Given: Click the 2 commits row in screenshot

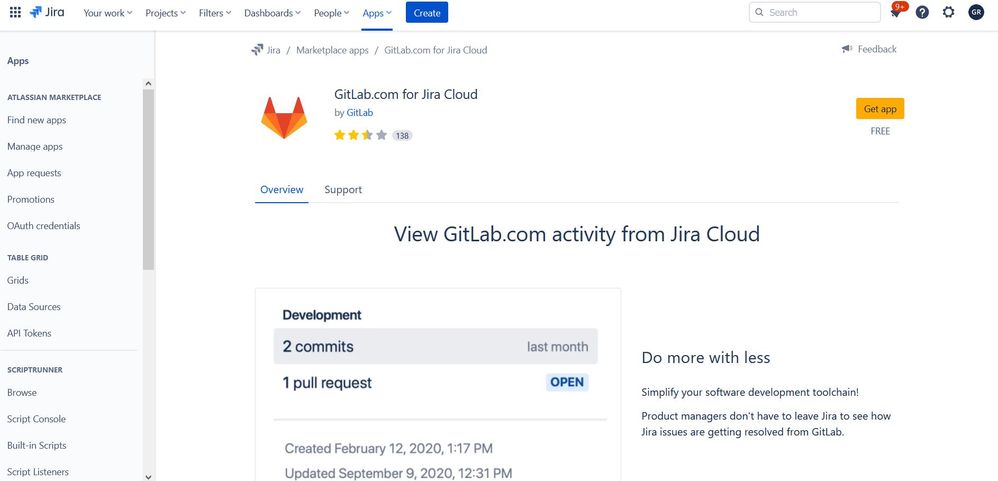Looking at the screenshot, I should pyautogui.click(x=435, y=347).
